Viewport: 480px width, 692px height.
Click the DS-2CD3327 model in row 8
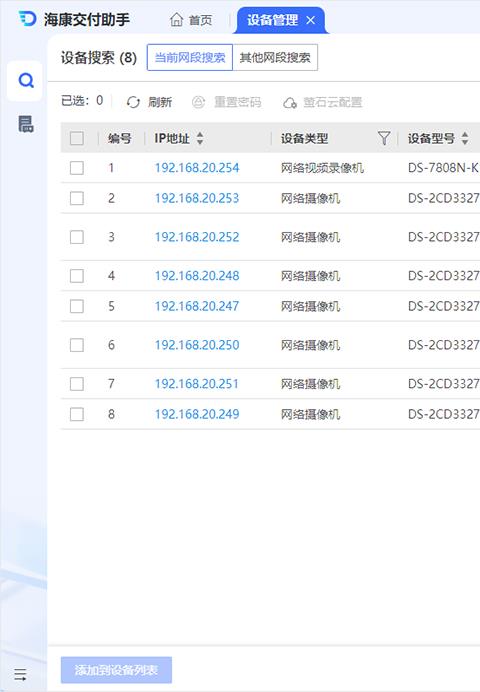(x=443, y=414)
